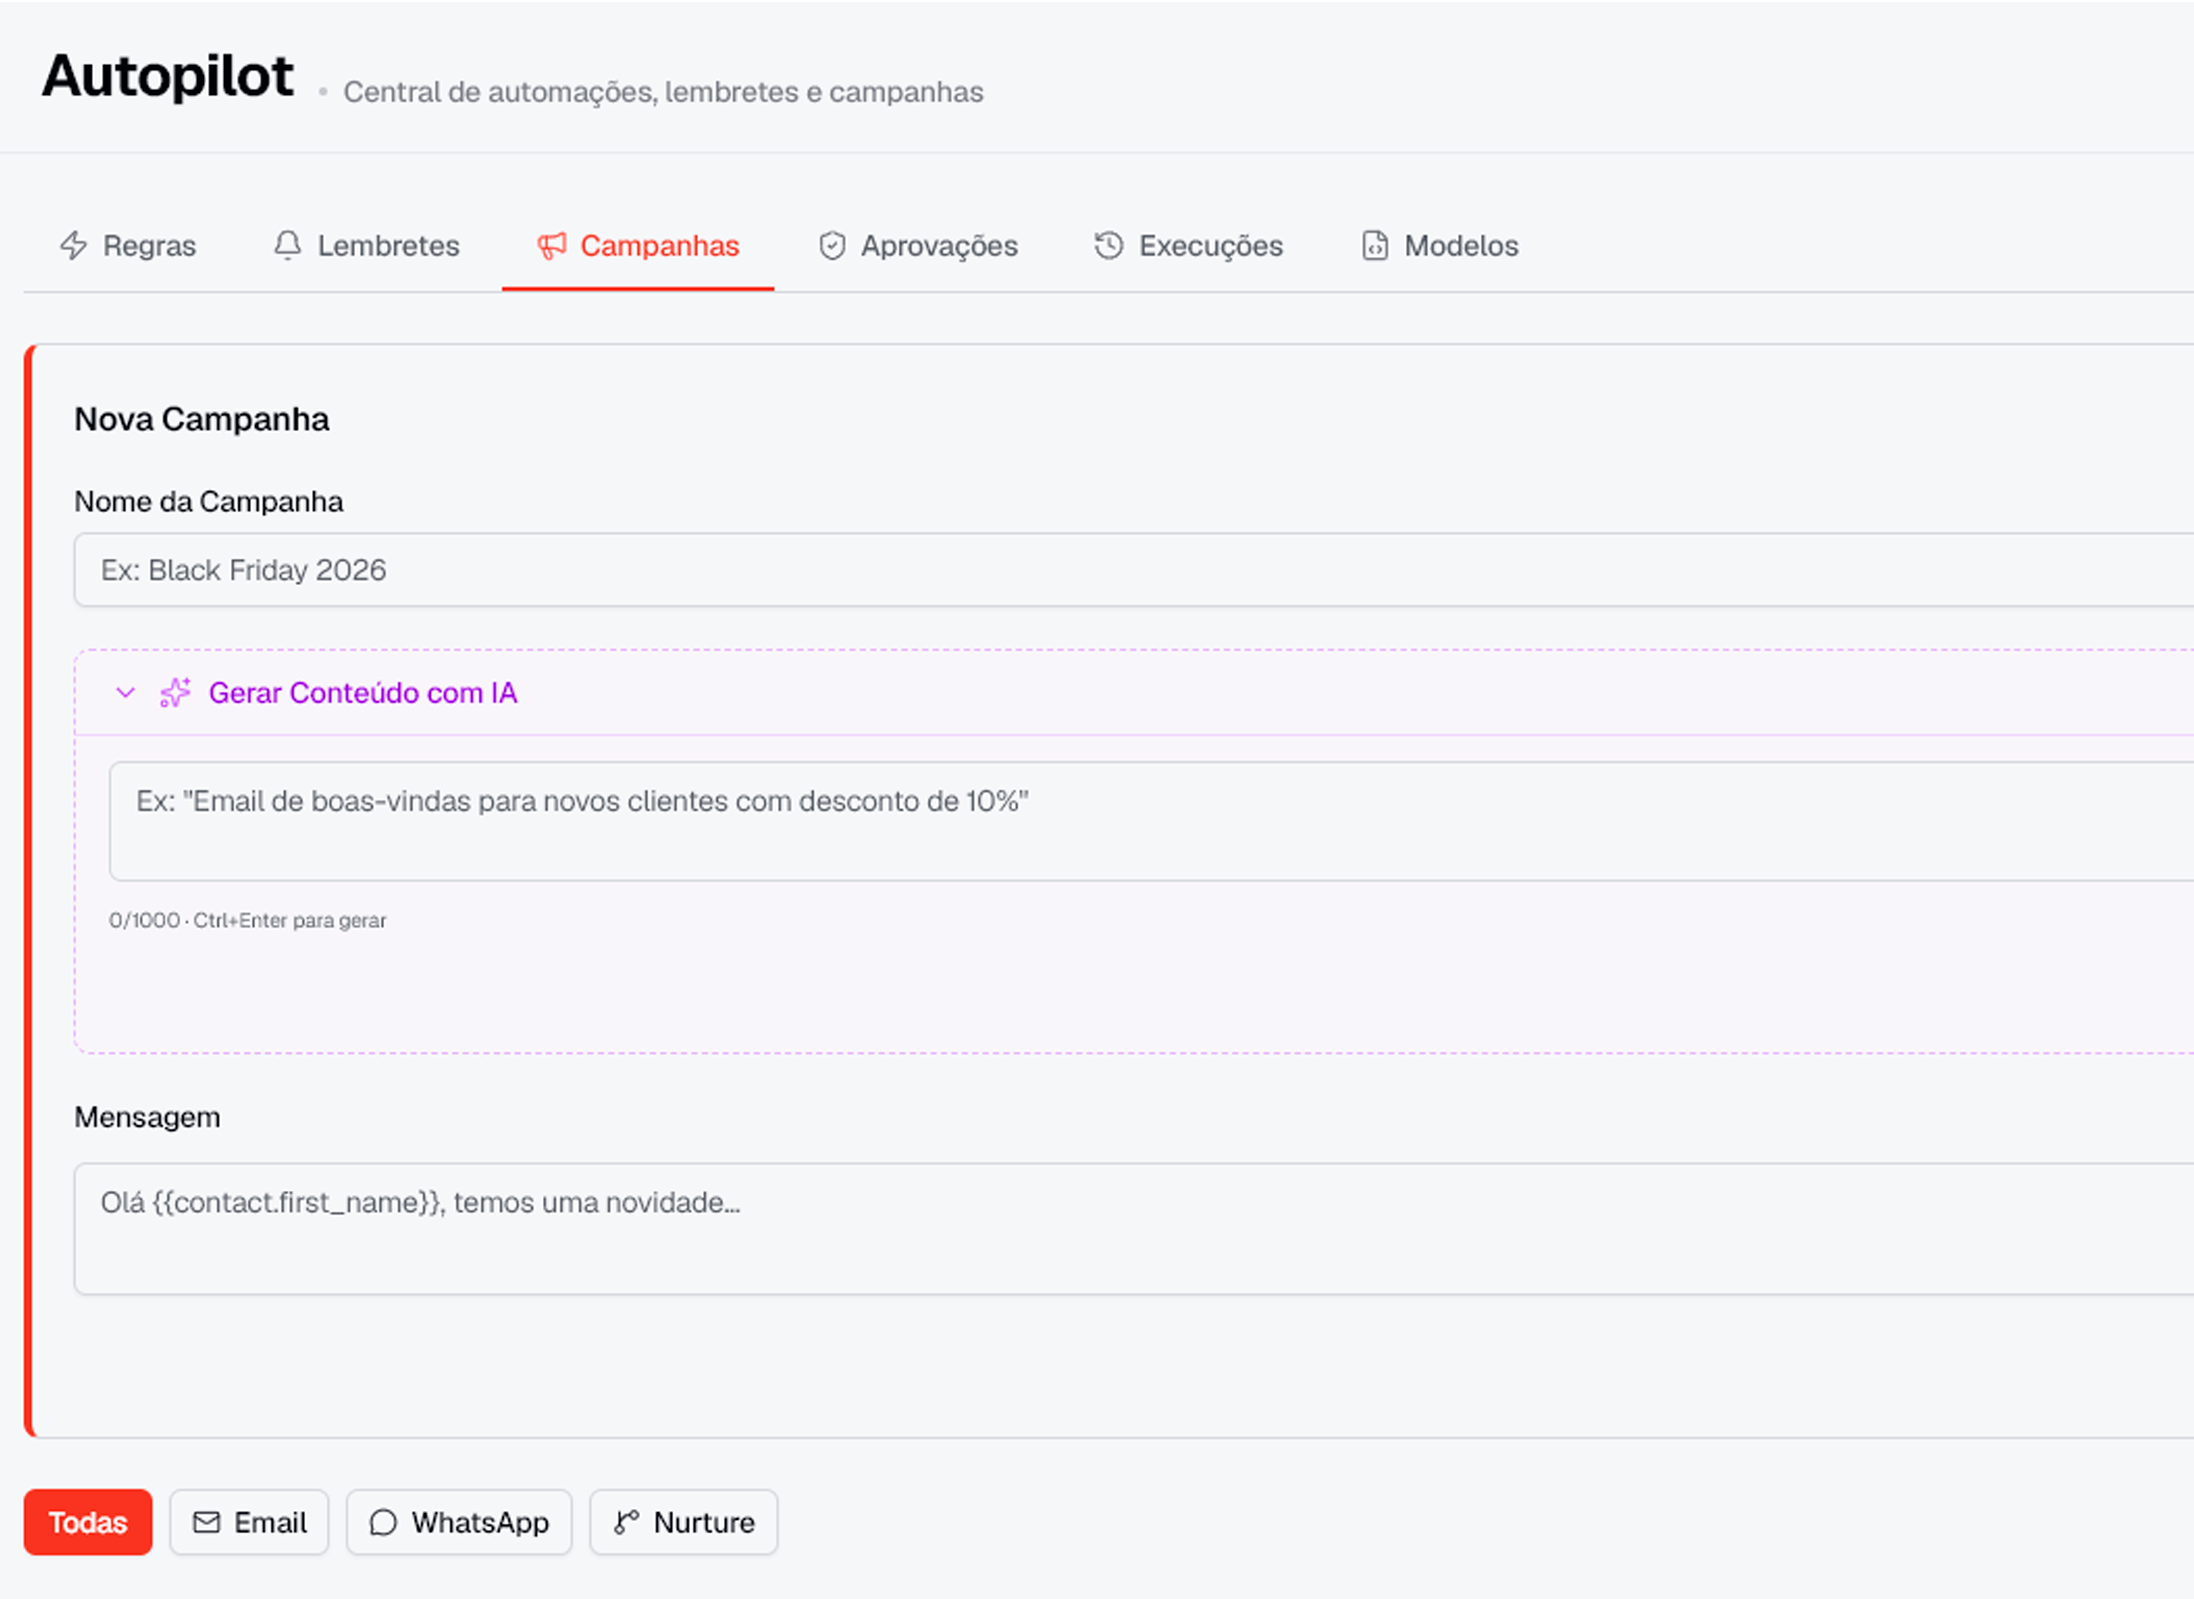
Task: Click the lightning bolt Regras icon
Action: 74,246
